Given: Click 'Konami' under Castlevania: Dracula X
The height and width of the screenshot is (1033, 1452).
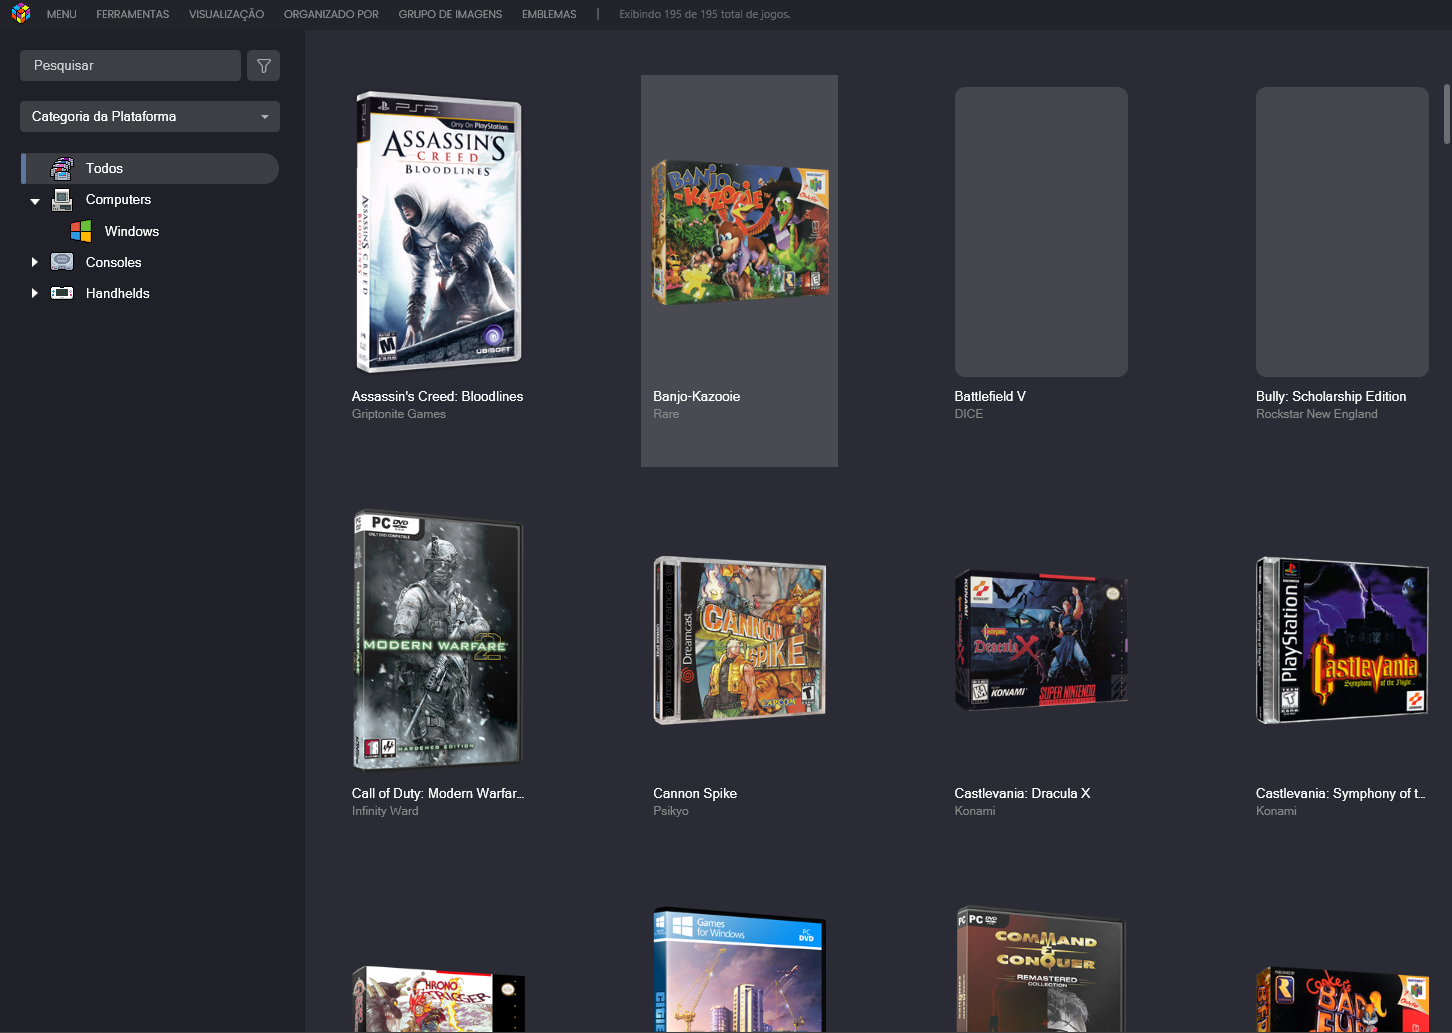Looking at the screenshot, I should pos(975,811).
